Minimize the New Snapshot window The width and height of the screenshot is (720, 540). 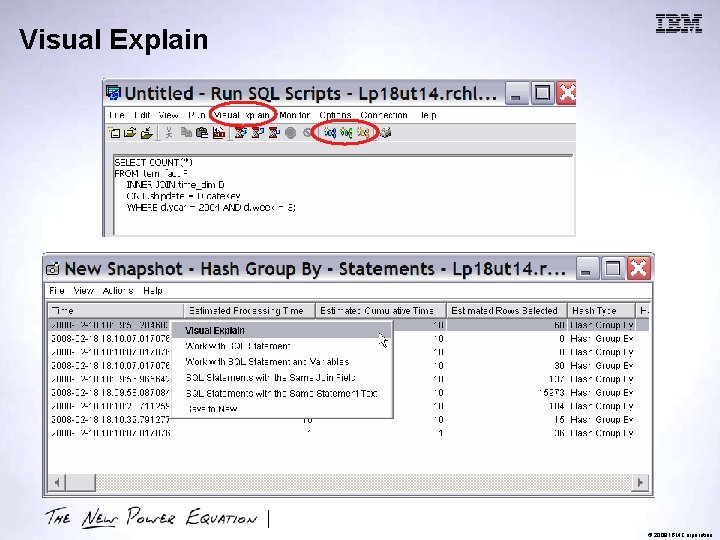[x=587, y=268]
